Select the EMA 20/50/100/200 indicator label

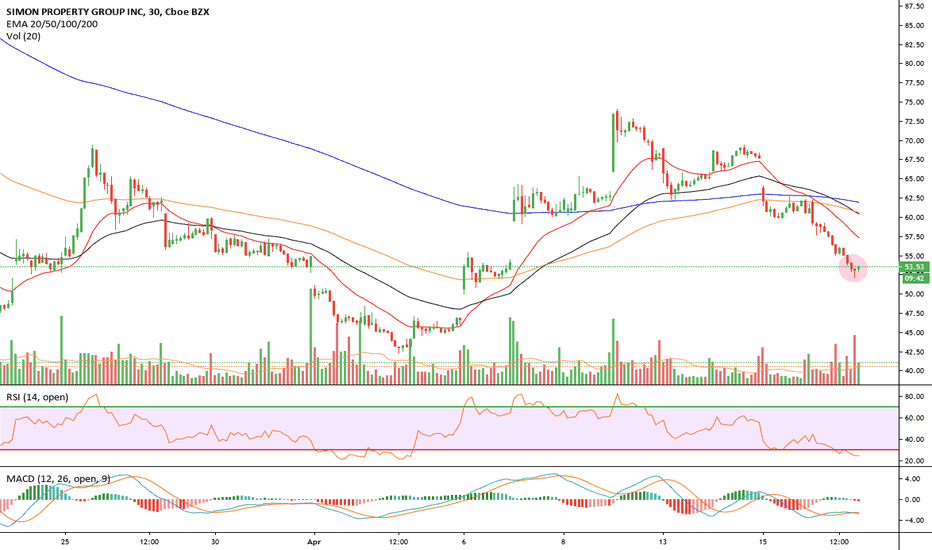pos(52,24)
